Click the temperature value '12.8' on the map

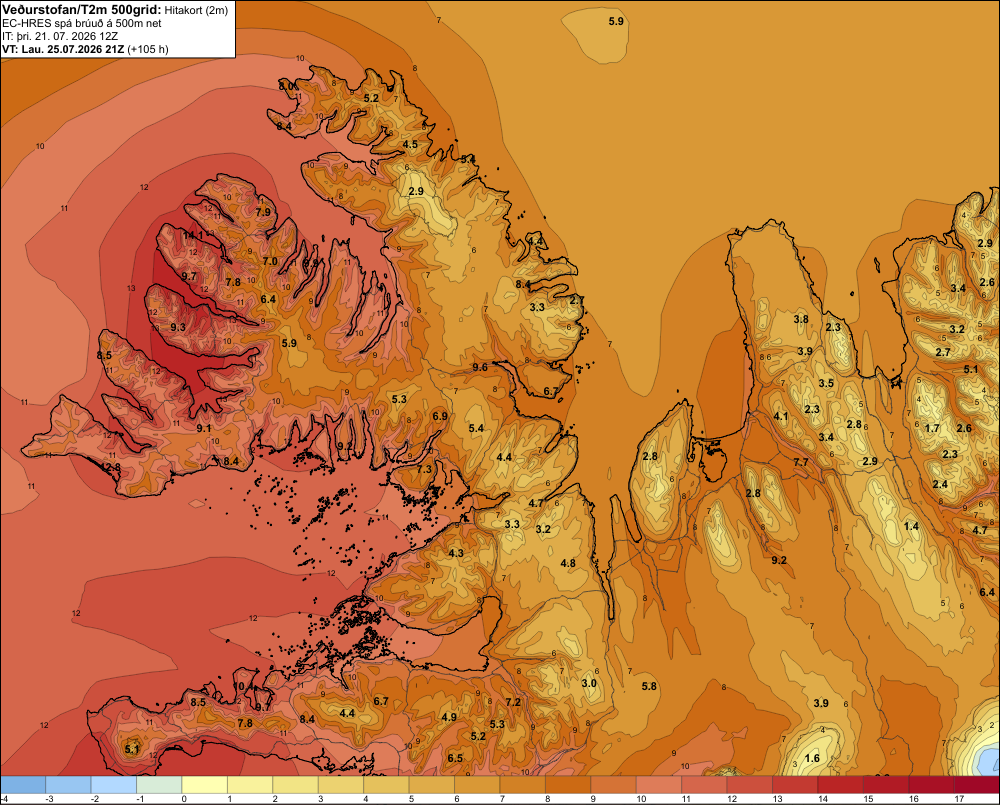[110, 468]
